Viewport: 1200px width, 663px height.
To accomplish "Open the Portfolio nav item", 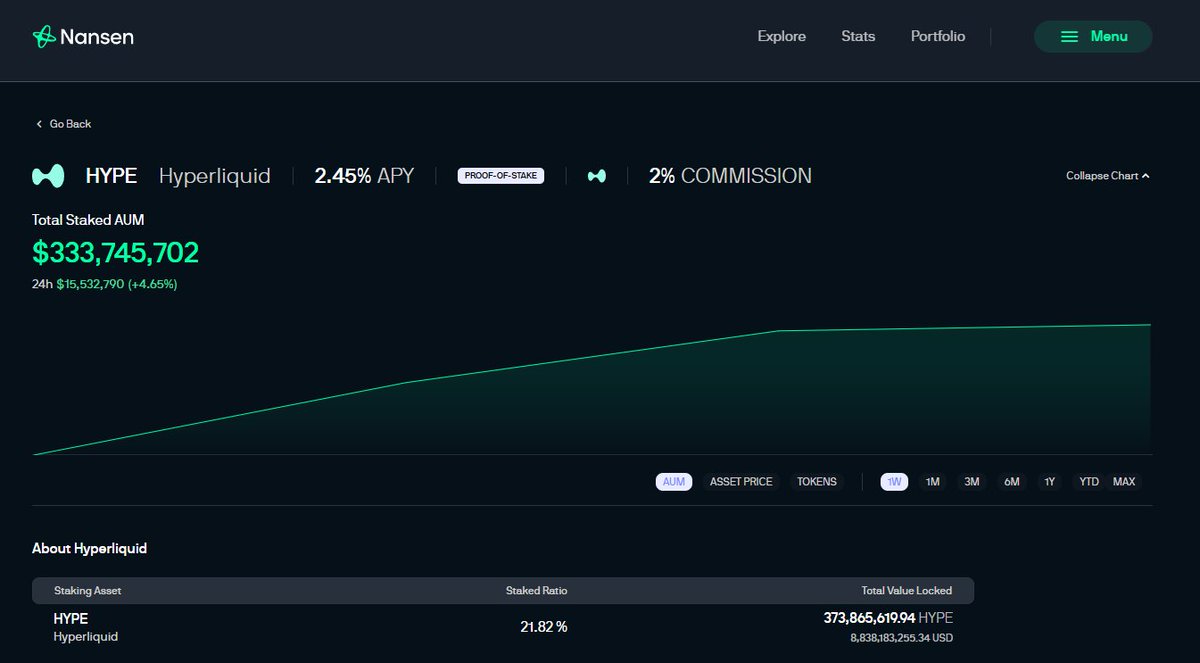I will [x=938, y=36].
